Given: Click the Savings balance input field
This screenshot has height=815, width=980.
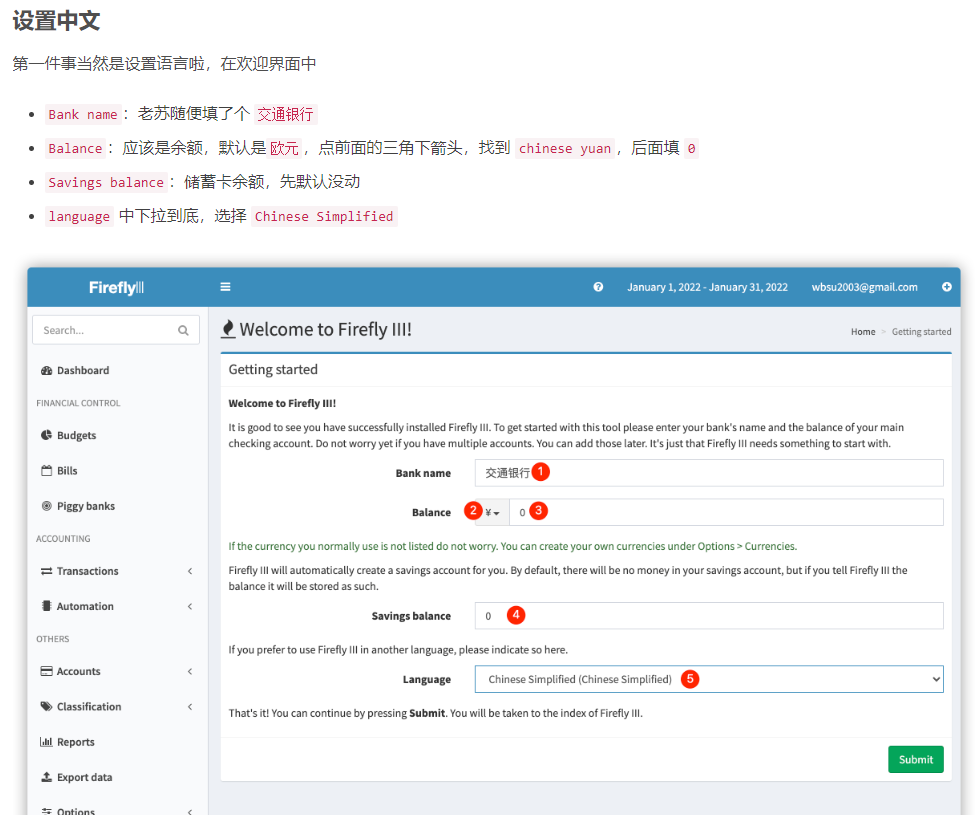Looking at the screenshot, I should (709, 616).
